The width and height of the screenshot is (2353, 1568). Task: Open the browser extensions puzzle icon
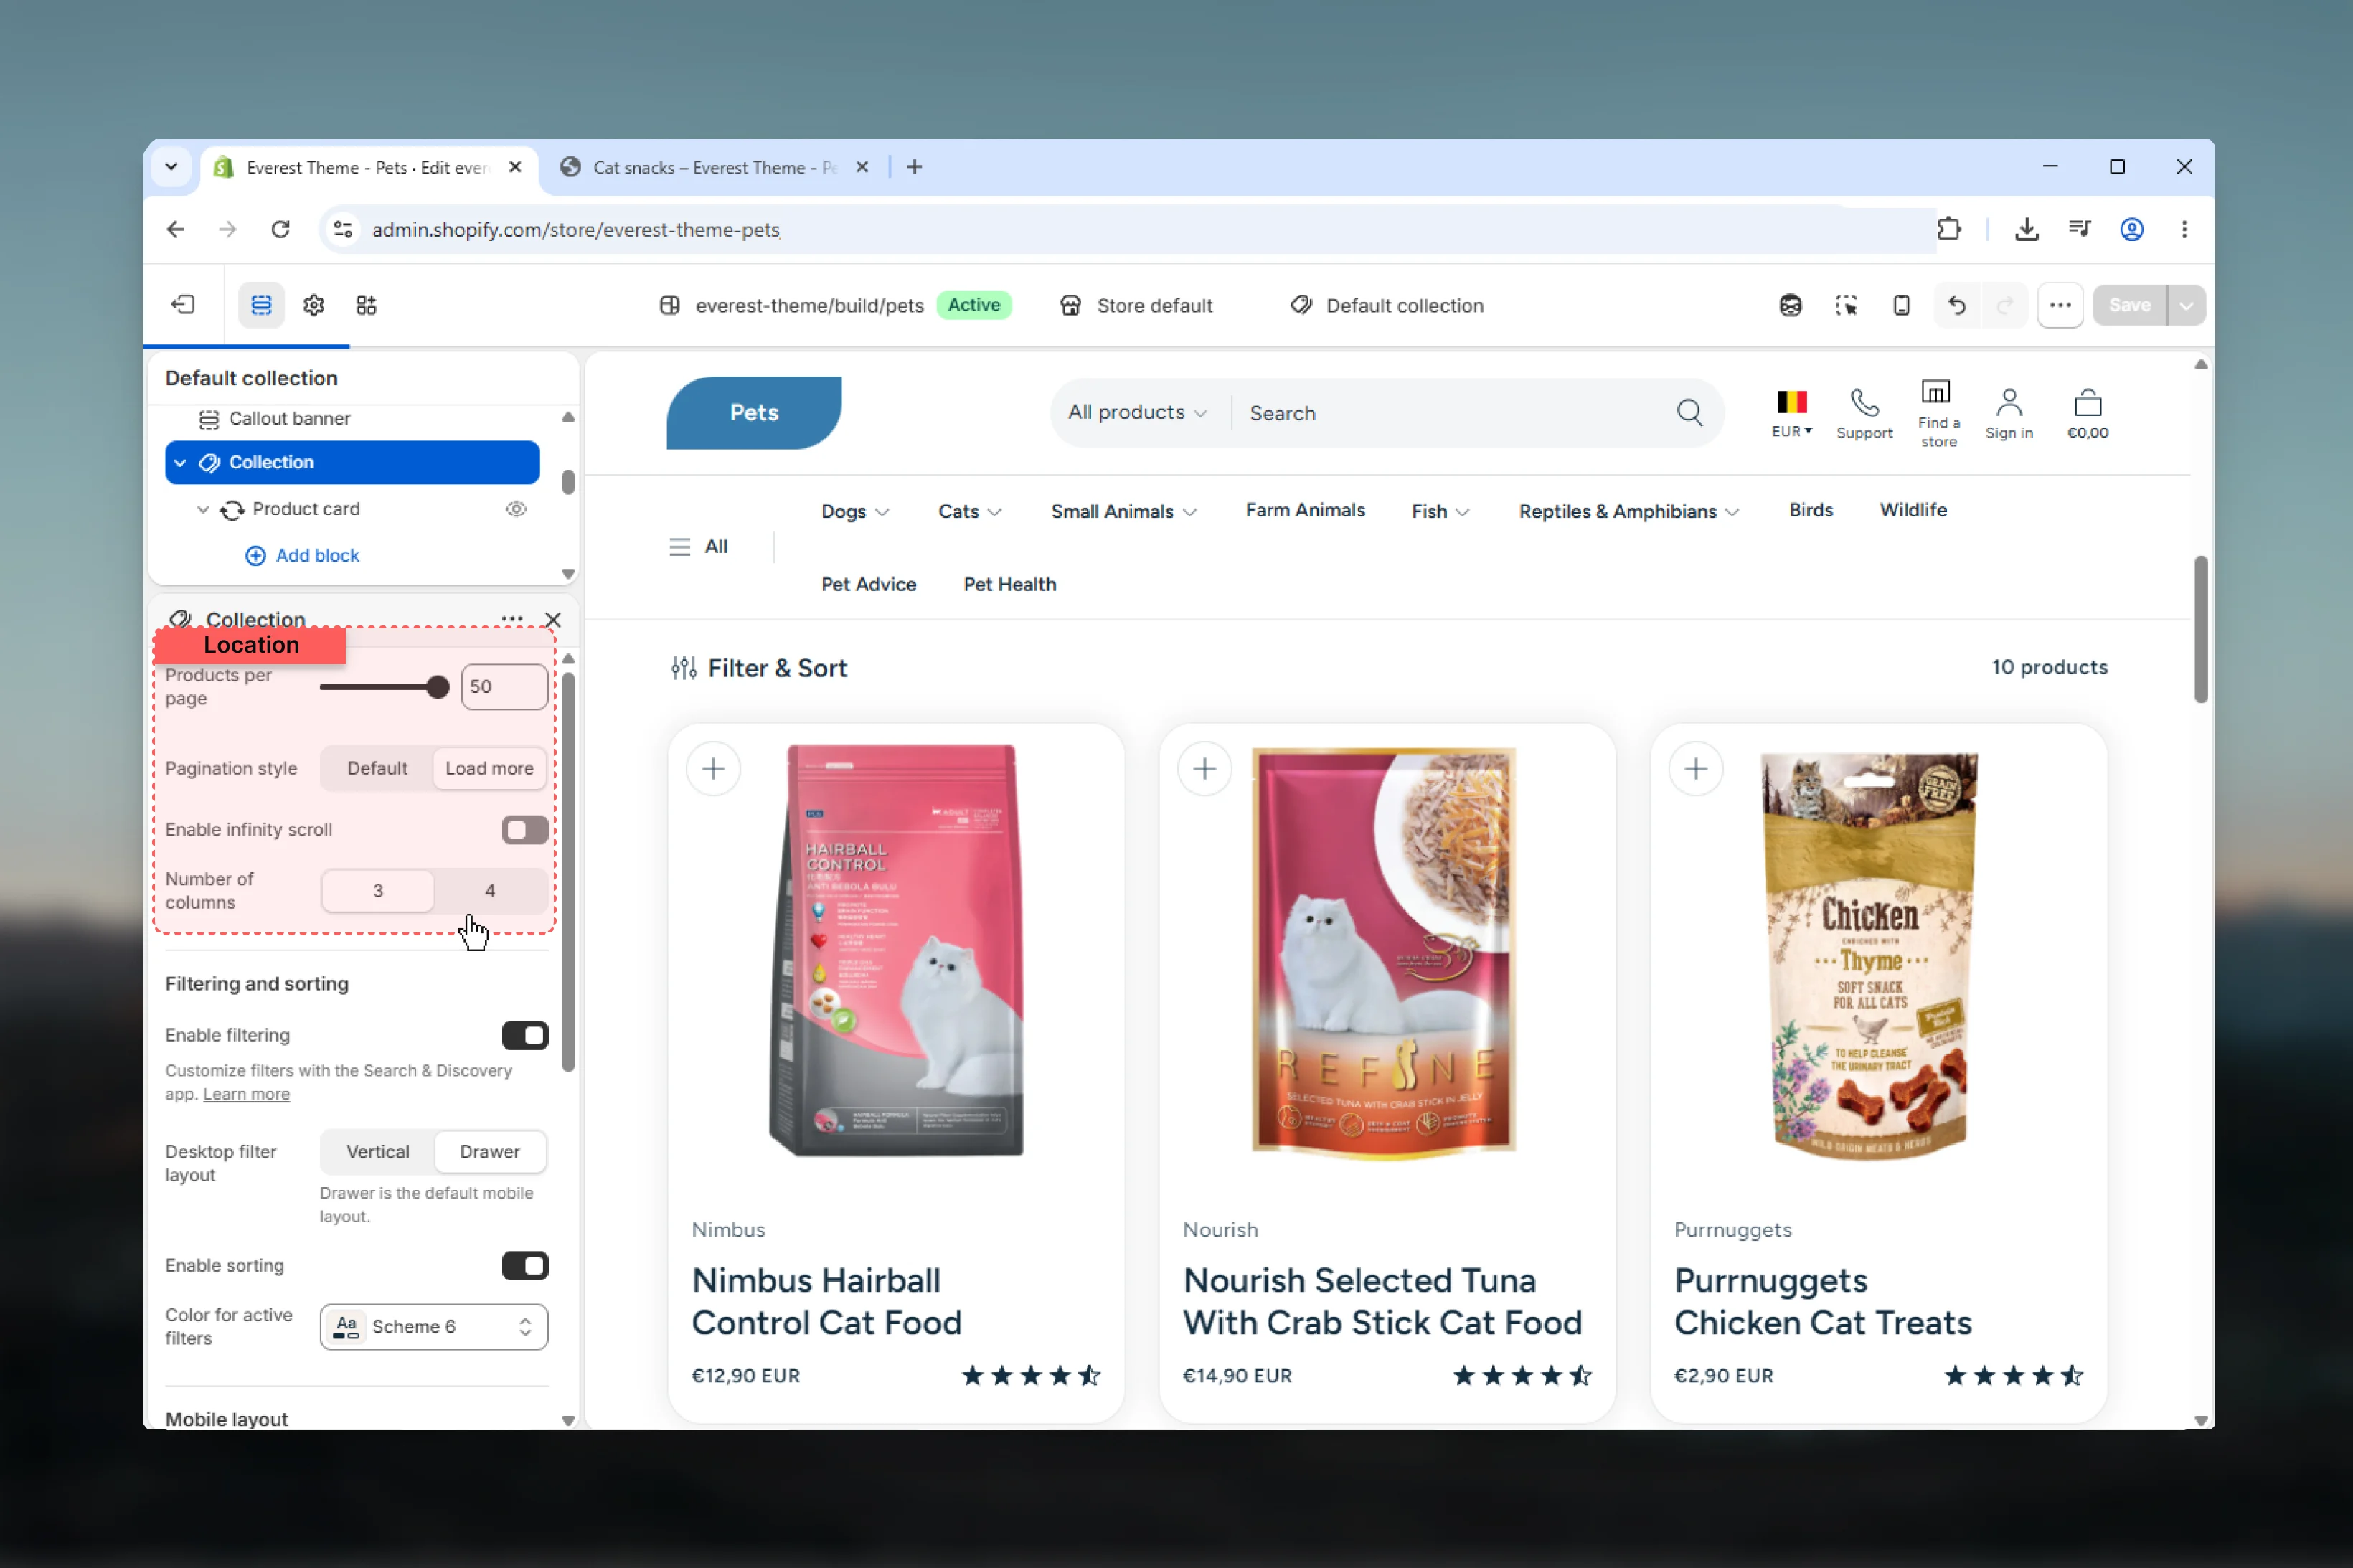(1949, 229)
